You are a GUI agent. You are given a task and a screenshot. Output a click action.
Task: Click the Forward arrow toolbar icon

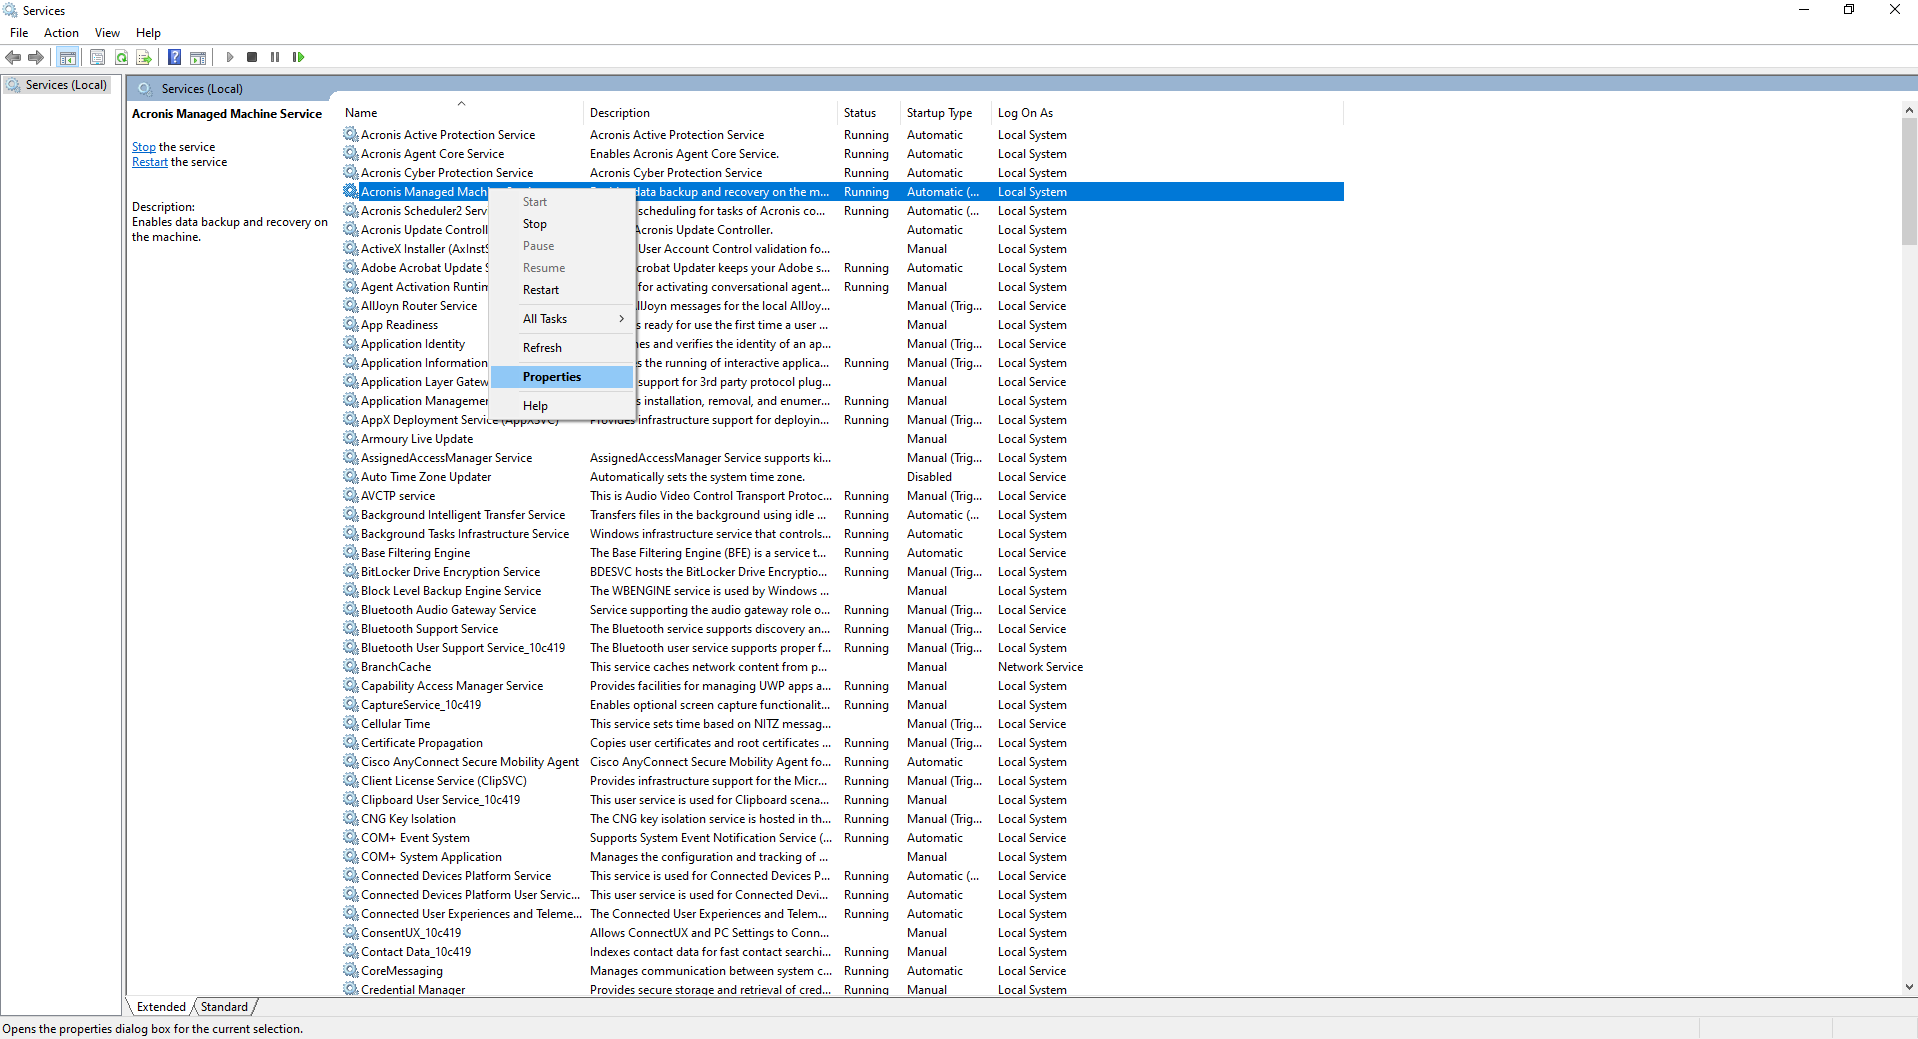coord(36,57)
